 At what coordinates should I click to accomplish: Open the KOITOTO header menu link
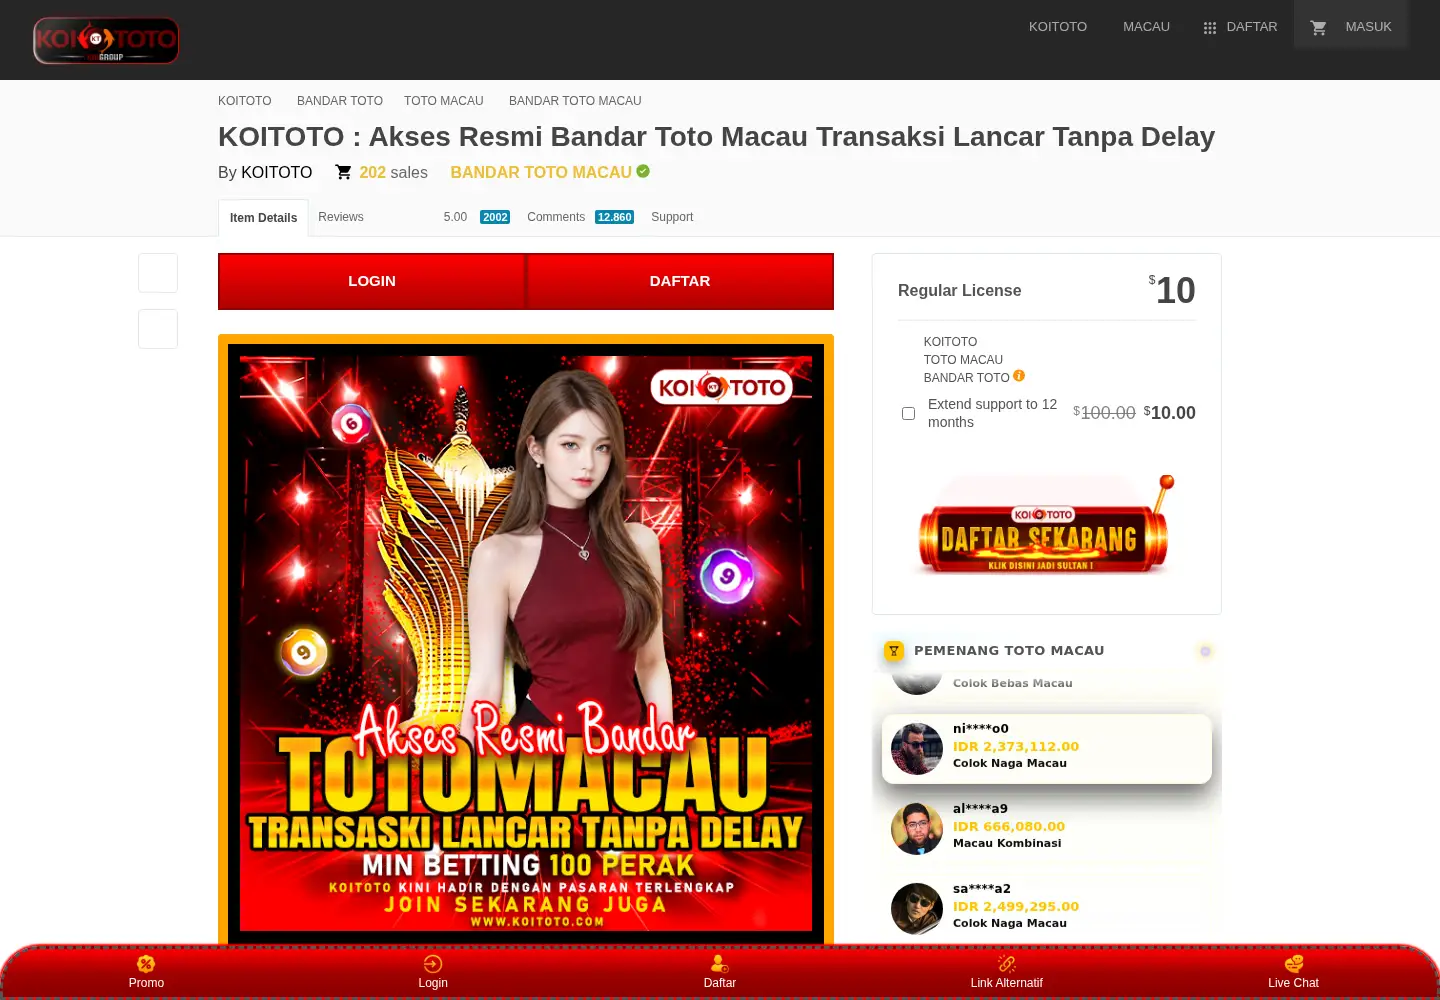tap(1057, 27)
